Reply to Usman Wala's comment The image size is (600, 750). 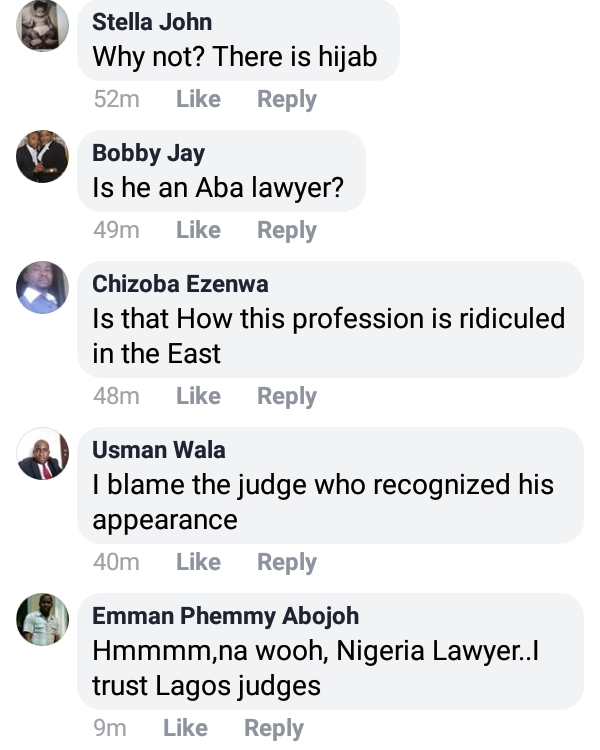pyautogui.click(x=286, y=562)
